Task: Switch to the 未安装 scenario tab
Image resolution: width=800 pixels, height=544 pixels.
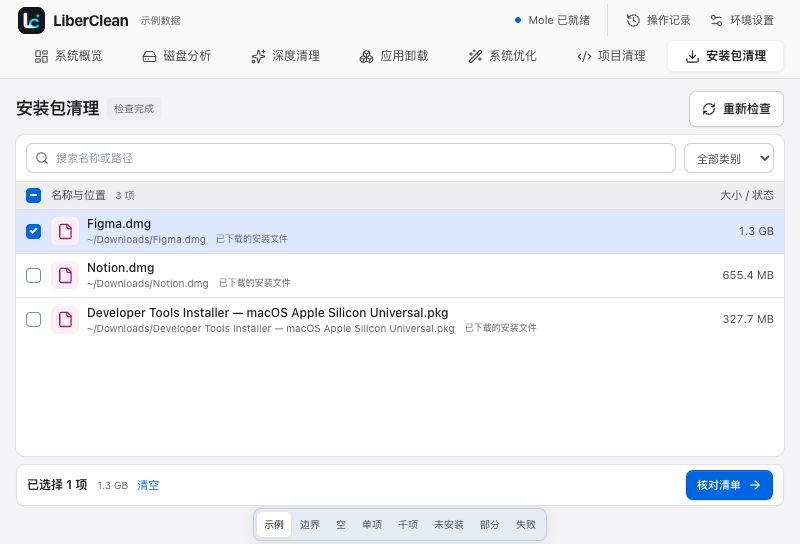Action: 449,525
